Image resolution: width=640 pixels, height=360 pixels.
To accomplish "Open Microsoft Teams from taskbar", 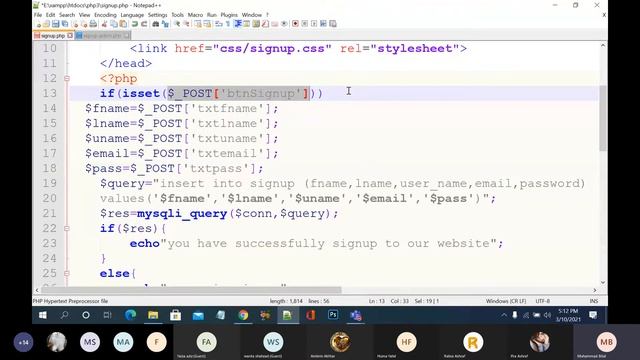I will [356, 315].
